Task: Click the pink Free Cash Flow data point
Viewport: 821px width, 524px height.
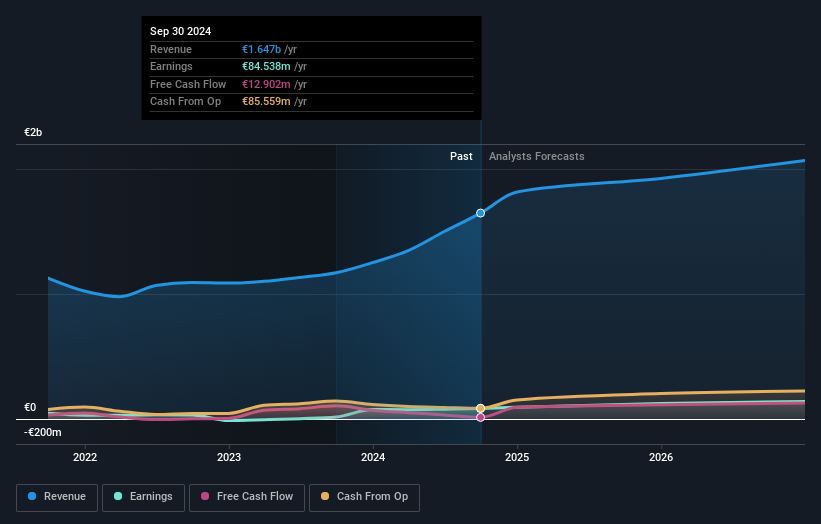Action: coord(480,417)
